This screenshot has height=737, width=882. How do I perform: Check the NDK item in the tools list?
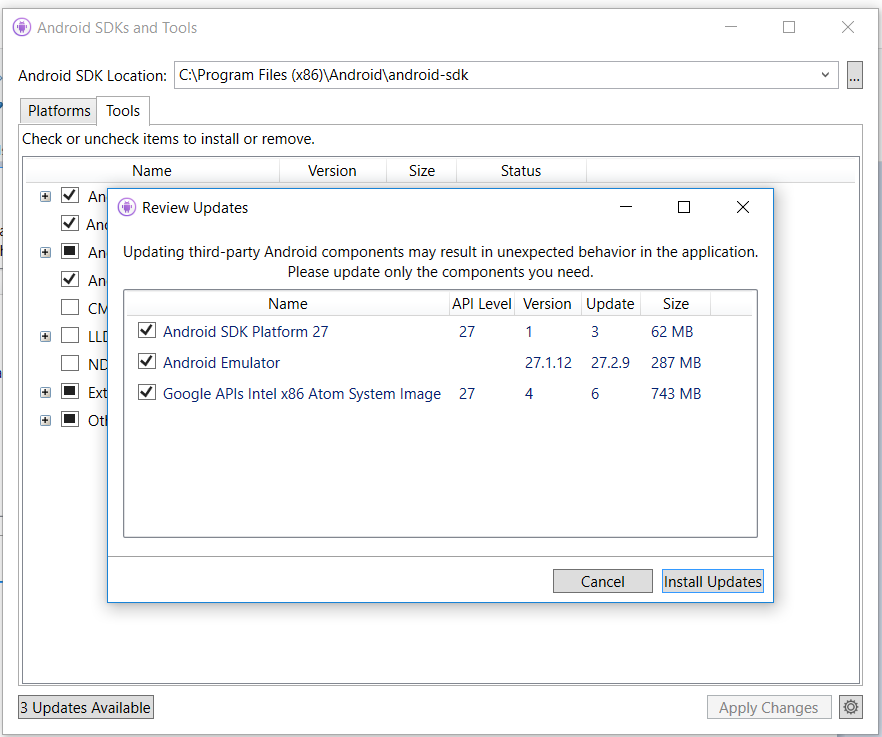coord(69,363)
